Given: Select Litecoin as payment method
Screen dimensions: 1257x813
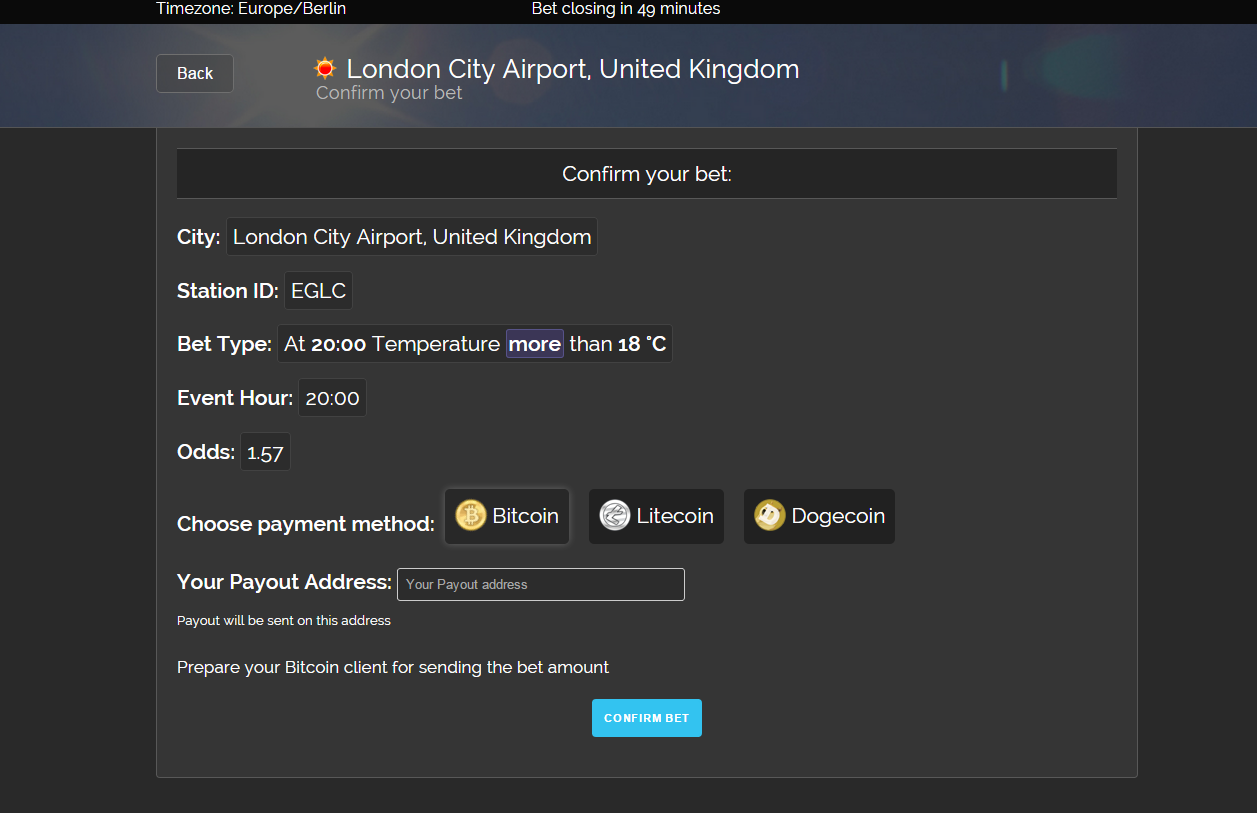Looking at the screenshot, I should point(656,516).
